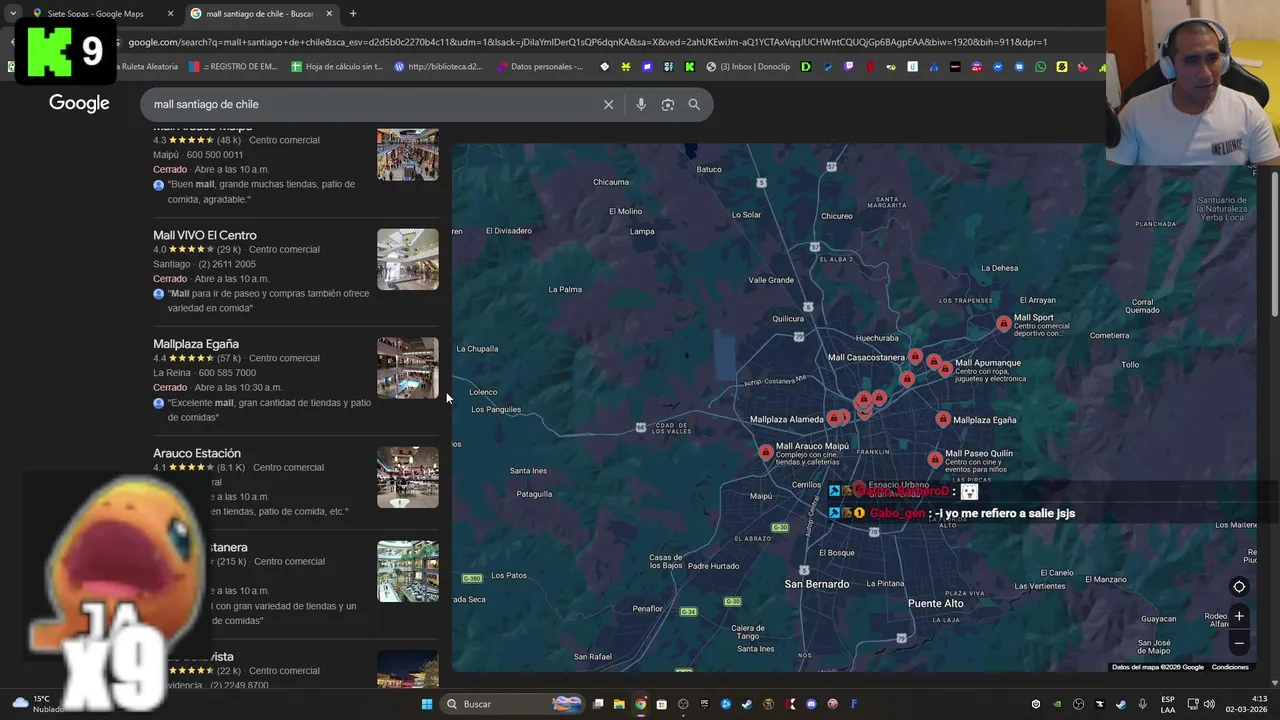Click Condiciones link on the map
This screenshot has height=720, width=1280.
click(x=1230, y=667)
